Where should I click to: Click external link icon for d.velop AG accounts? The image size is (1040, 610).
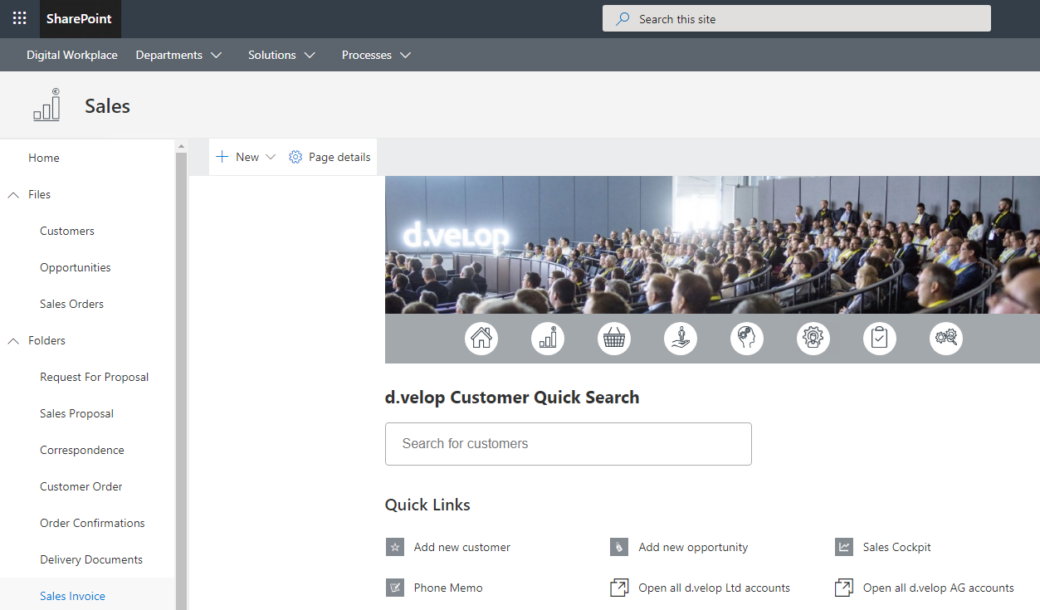pos(844,587)
